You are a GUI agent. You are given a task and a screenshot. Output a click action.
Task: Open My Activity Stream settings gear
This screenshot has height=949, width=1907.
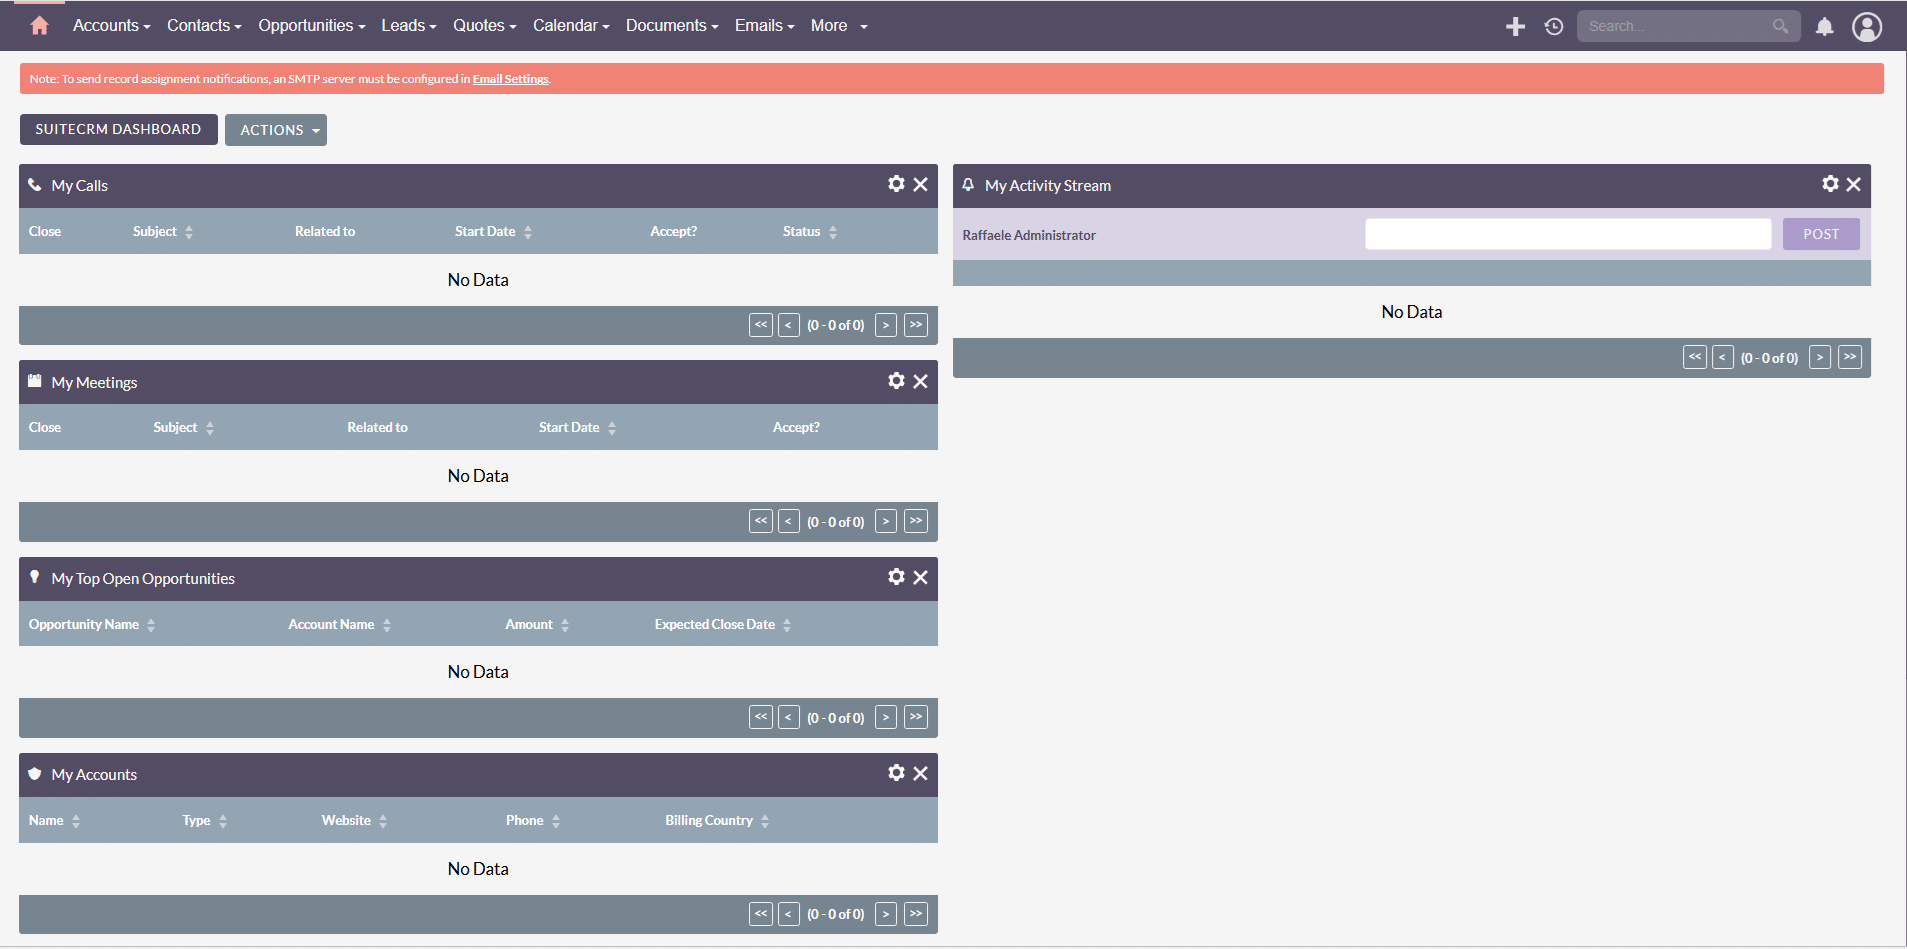1829,184
